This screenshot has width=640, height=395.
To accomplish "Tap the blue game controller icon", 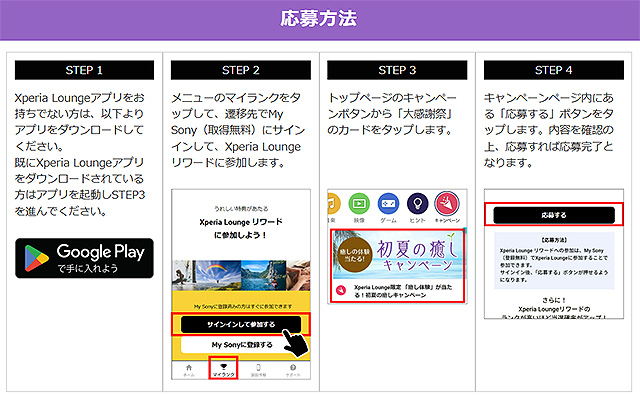I will (x=388, y=204).
